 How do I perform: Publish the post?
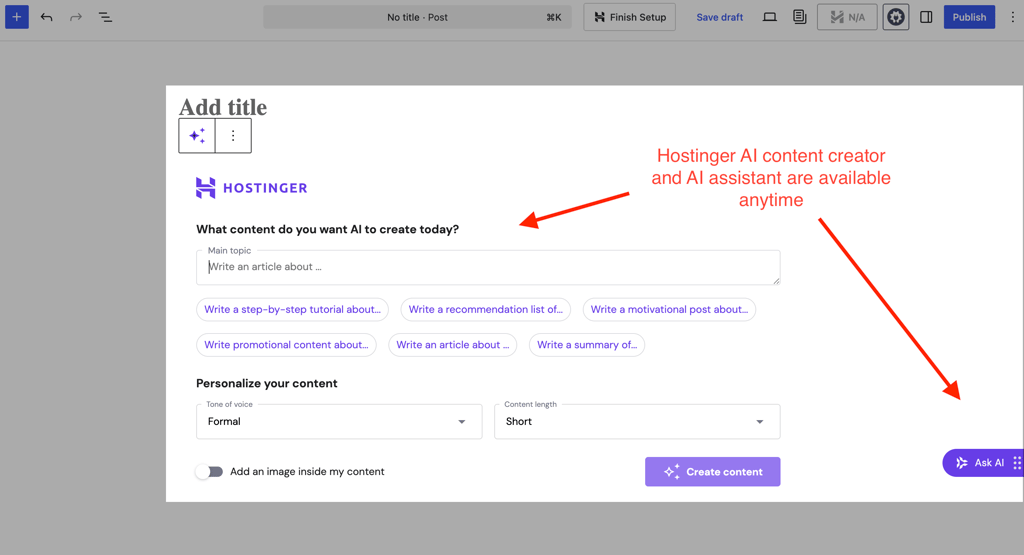click(969, 17)
